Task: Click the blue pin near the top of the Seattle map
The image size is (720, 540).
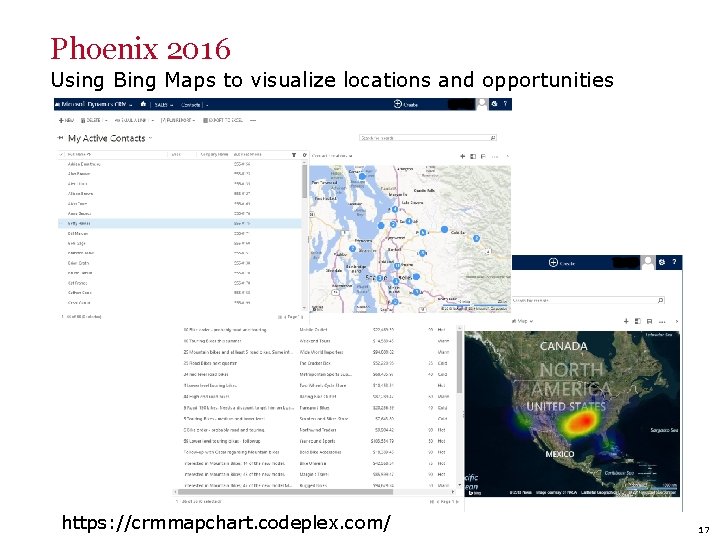Action: pos(362,176)
